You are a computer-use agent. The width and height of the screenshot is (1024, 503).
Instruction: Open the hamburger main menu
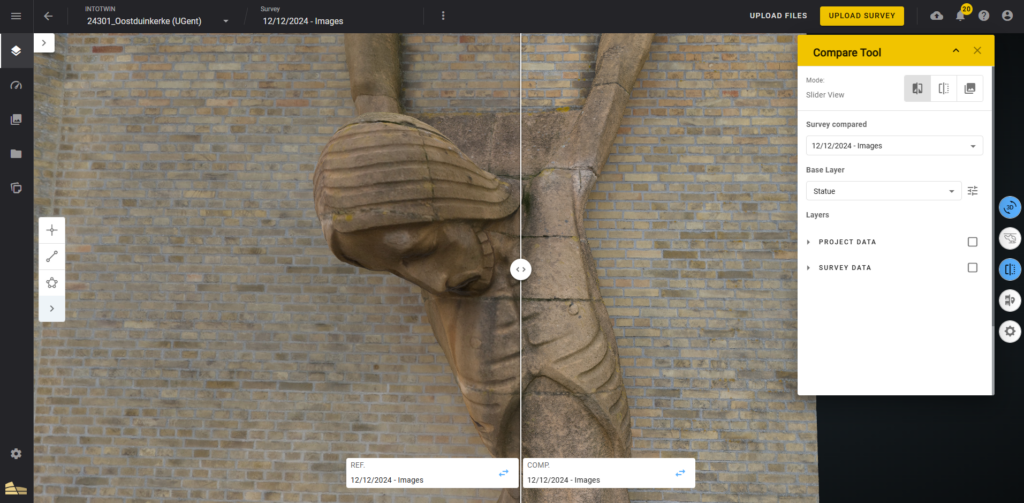pyautogui.click(x=16, y=16)
